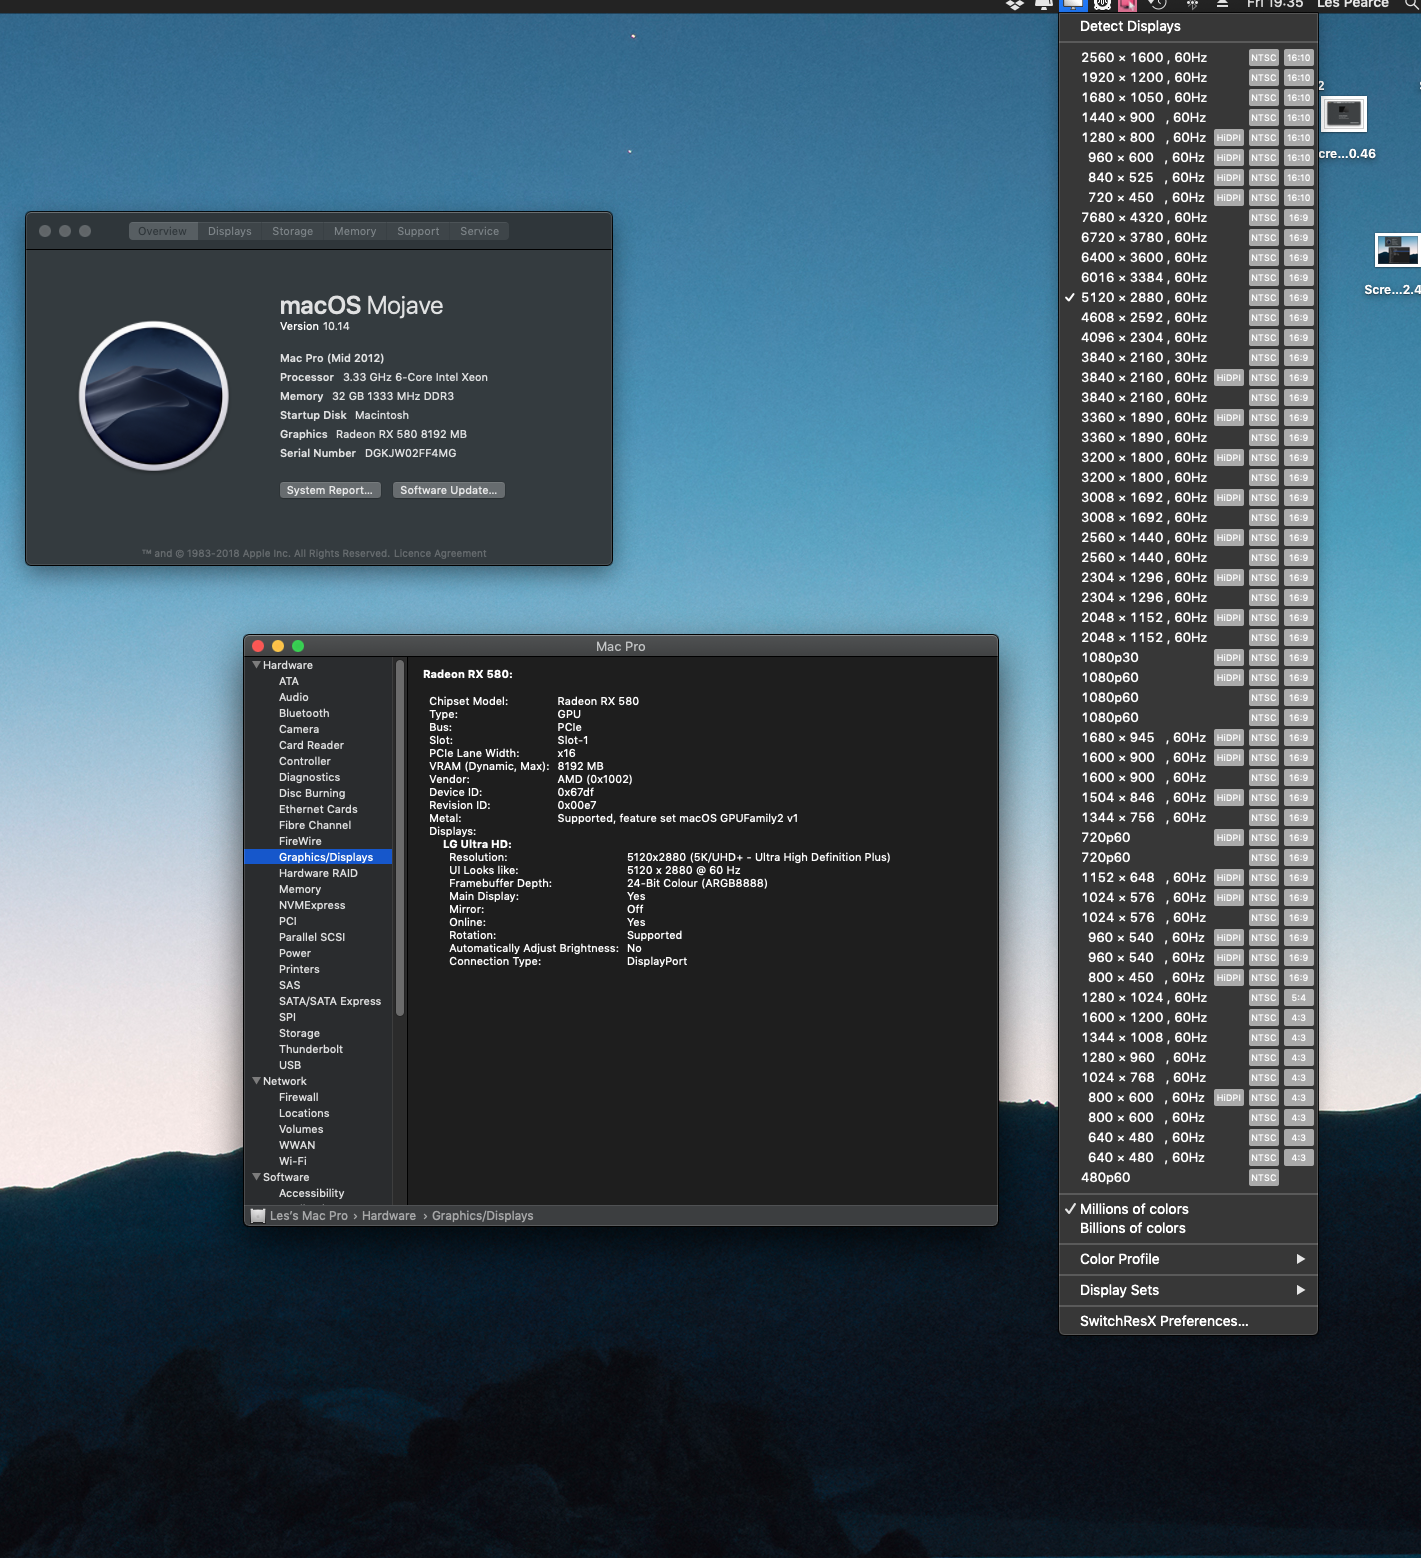The width and height of the screenshot is (1421, 1558).
Task: Open the Display Sets submenu
Action: tap(1188, 1290)
